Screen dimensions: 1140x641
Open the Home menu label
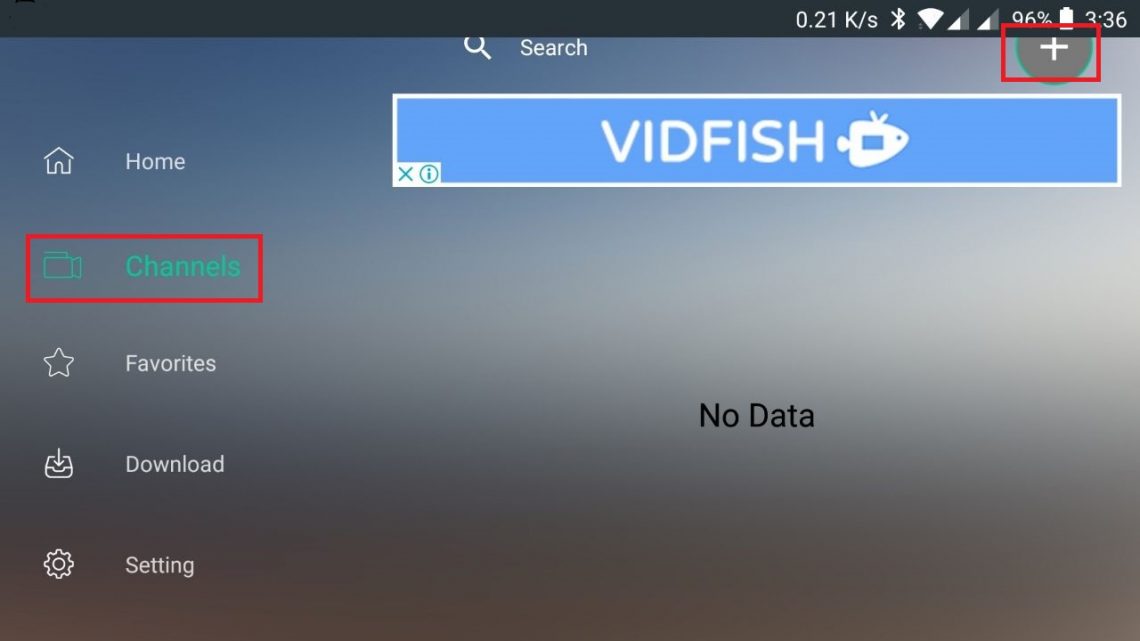[x=155, y=161]
